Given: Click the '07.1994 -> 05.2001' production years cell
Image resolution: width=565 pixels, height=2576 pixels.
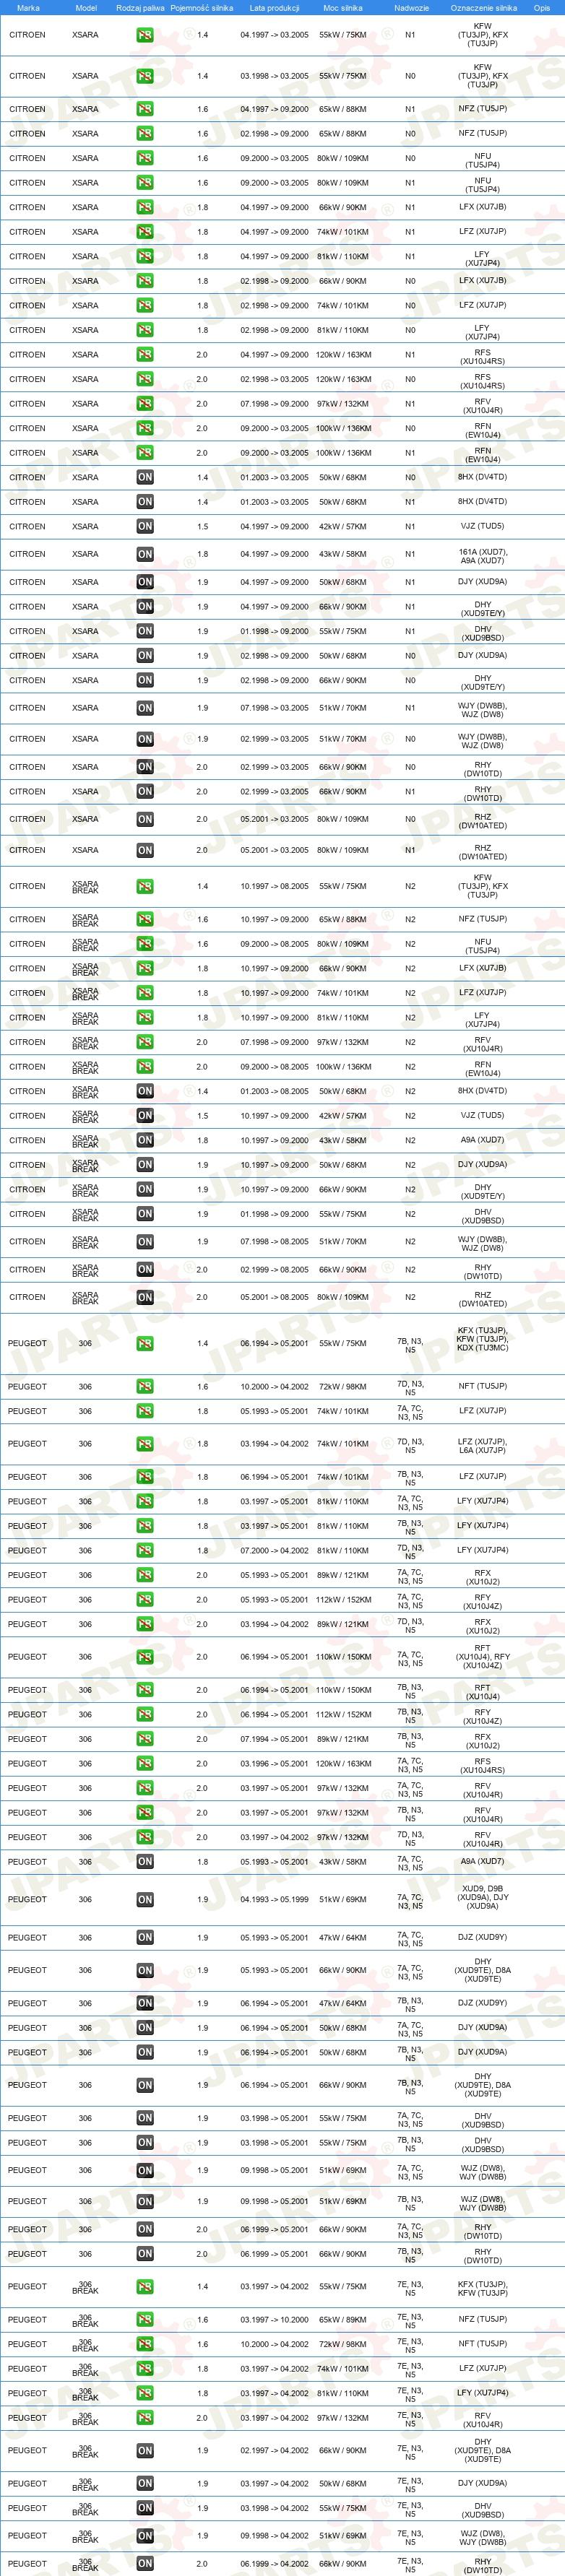Looking at the screenshot, I should (274, 1739).
